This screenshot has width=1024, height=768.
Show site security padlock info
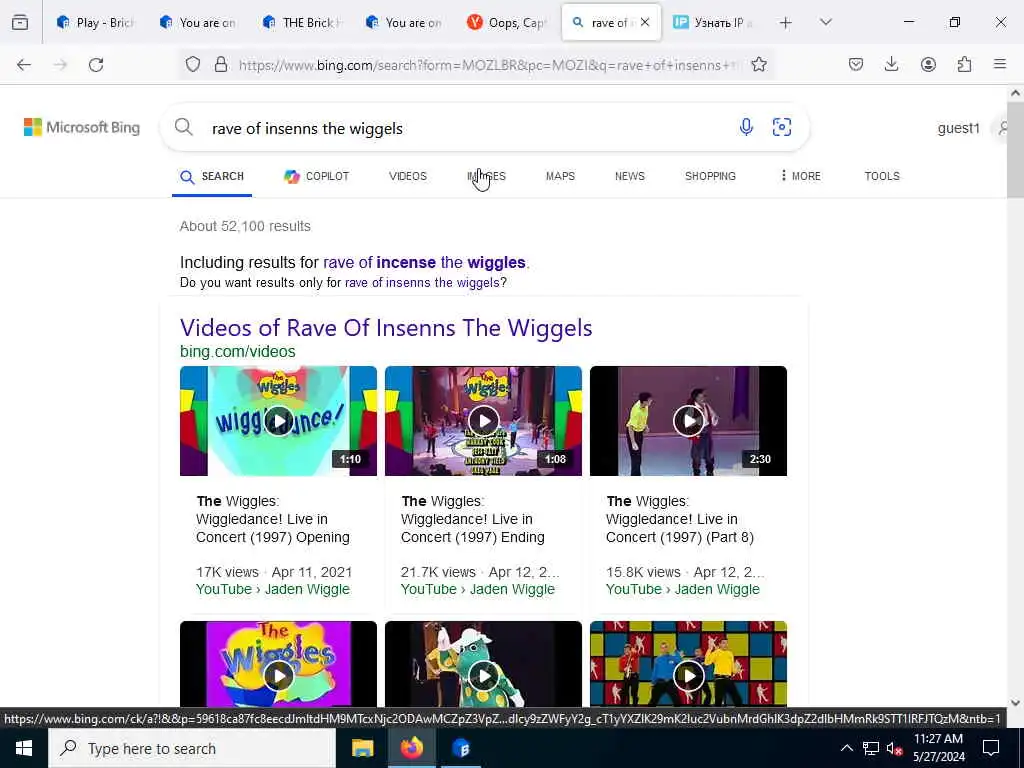[221, 64]
